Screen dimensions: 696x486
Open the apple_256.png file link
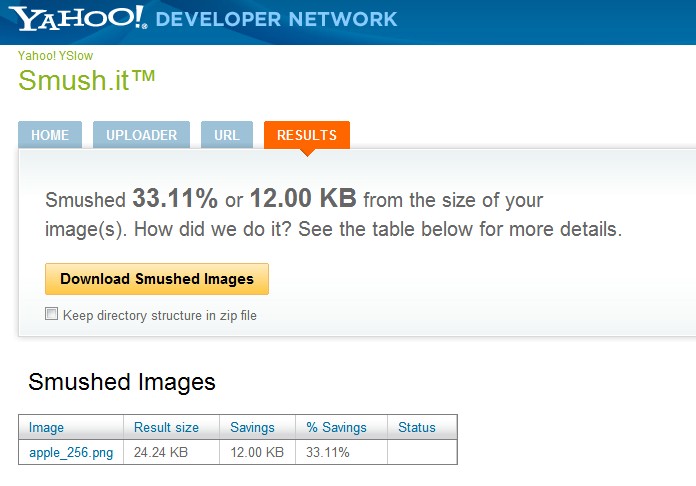71,452
